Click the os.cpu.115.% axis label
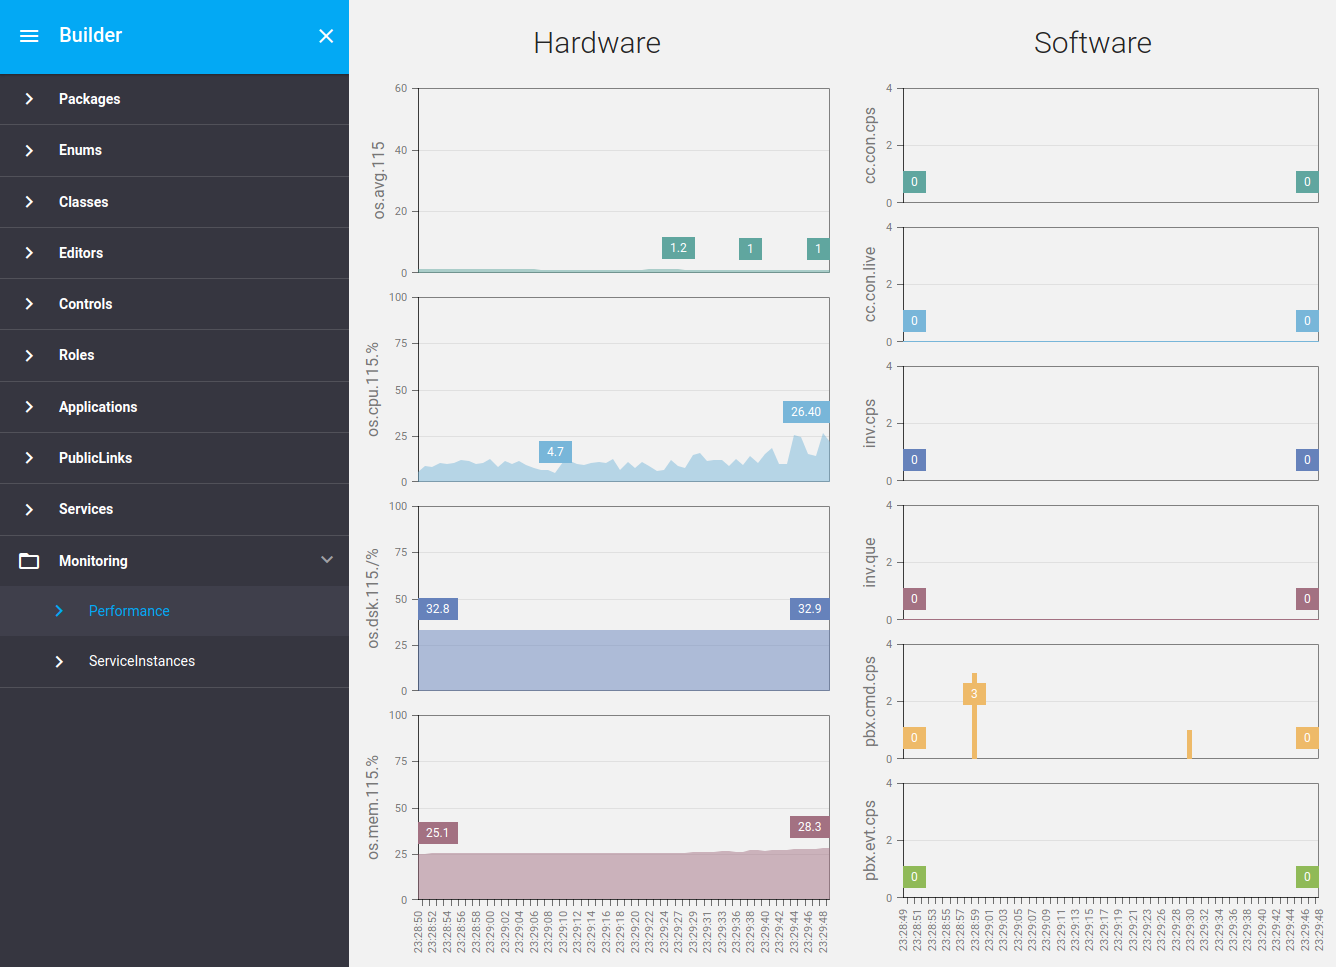 [x=373, y=389]
